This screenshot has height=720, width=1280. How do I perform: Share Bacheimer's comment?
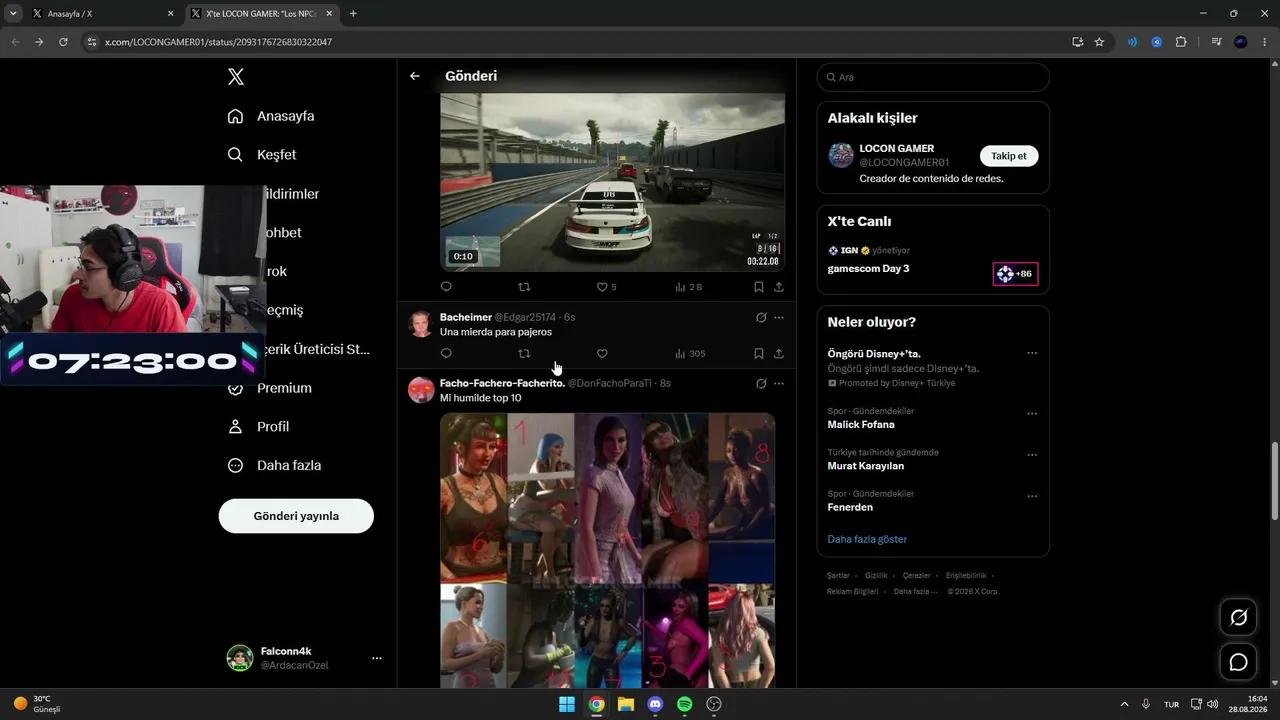pyautogui.click(x=779, y=353)
